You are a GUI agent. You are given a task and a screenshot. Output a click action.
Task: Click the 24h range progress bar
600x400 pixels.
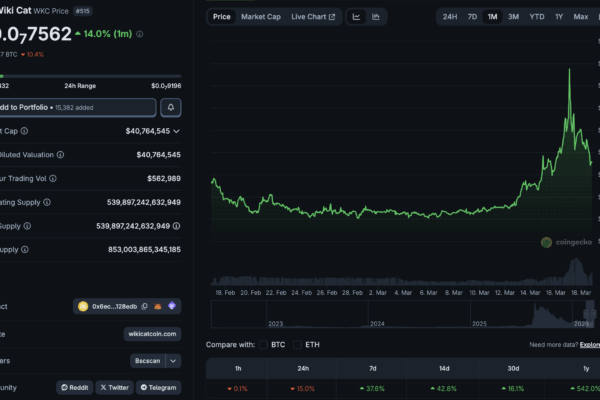click(90, 77)
